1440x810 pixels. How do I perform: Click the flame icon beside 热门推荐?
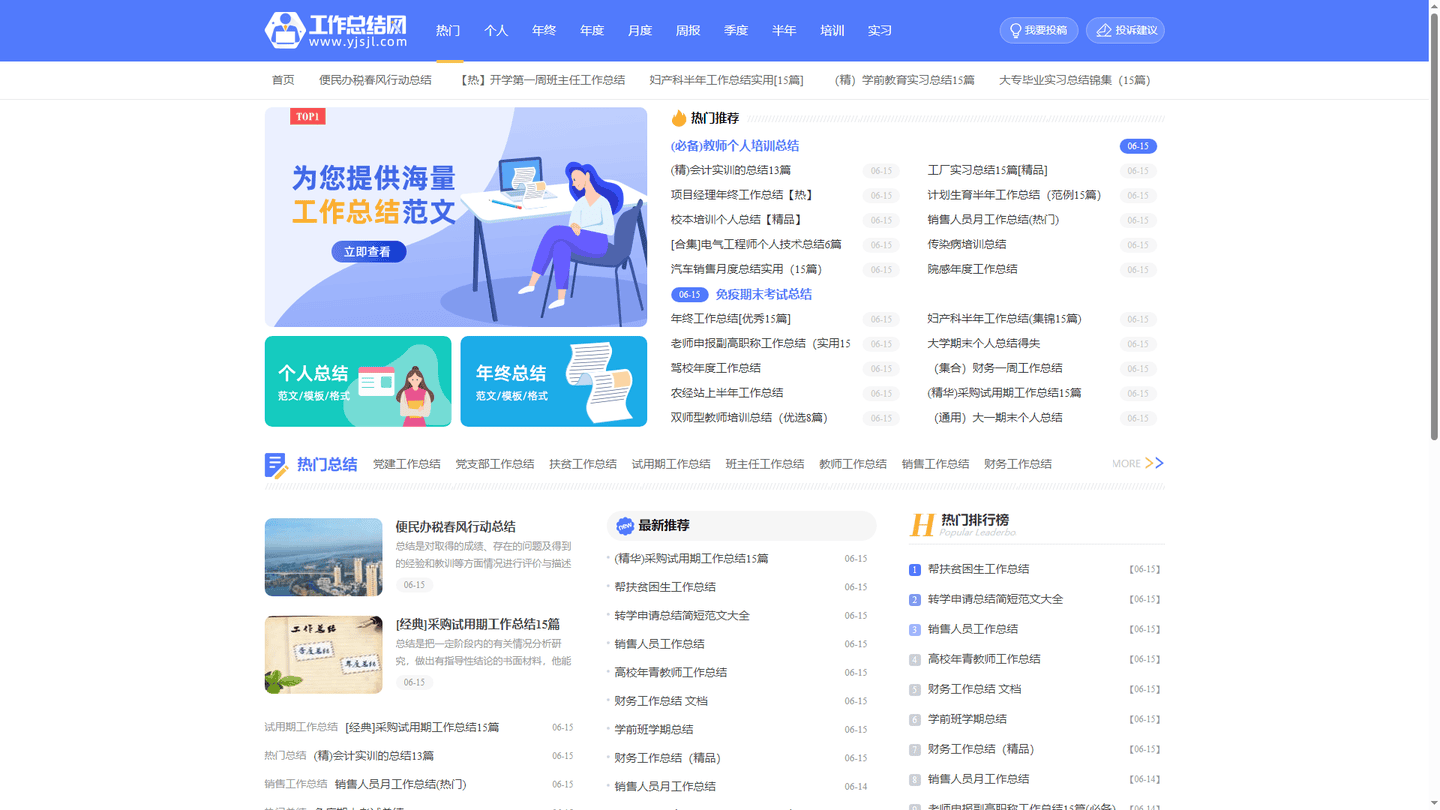(679, 118)
